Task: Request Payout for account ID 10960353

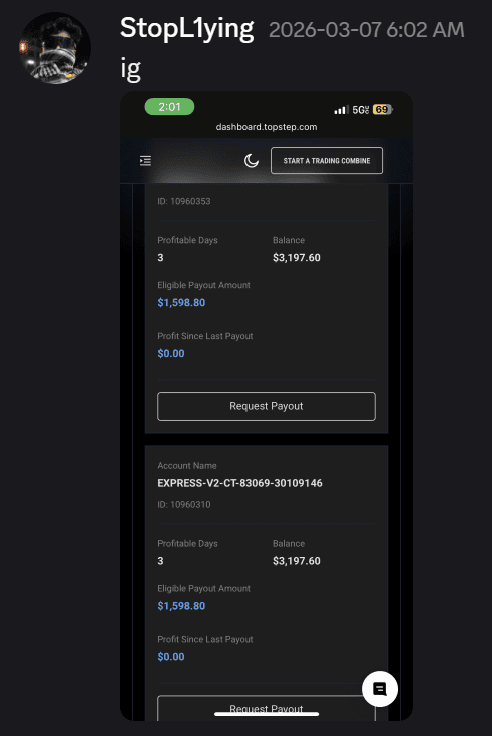Action: tap(266, 406)
